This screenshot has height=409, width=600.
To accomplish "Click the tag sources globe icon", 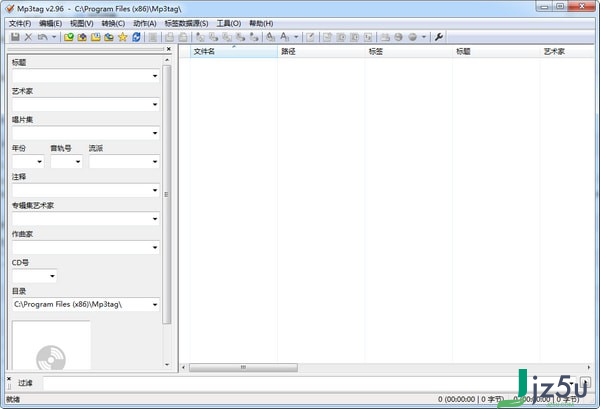I will (412, 37).
